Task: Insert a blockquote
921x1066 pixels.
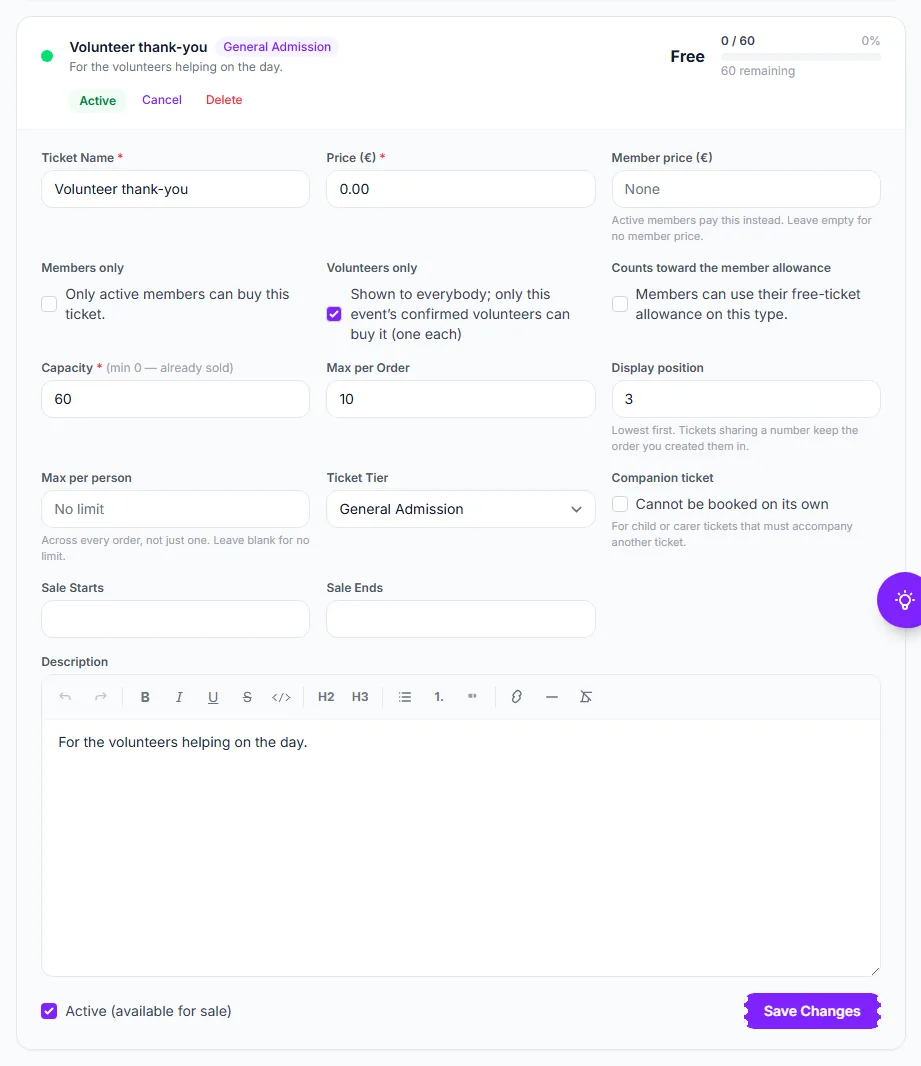Action: (472, 697)
